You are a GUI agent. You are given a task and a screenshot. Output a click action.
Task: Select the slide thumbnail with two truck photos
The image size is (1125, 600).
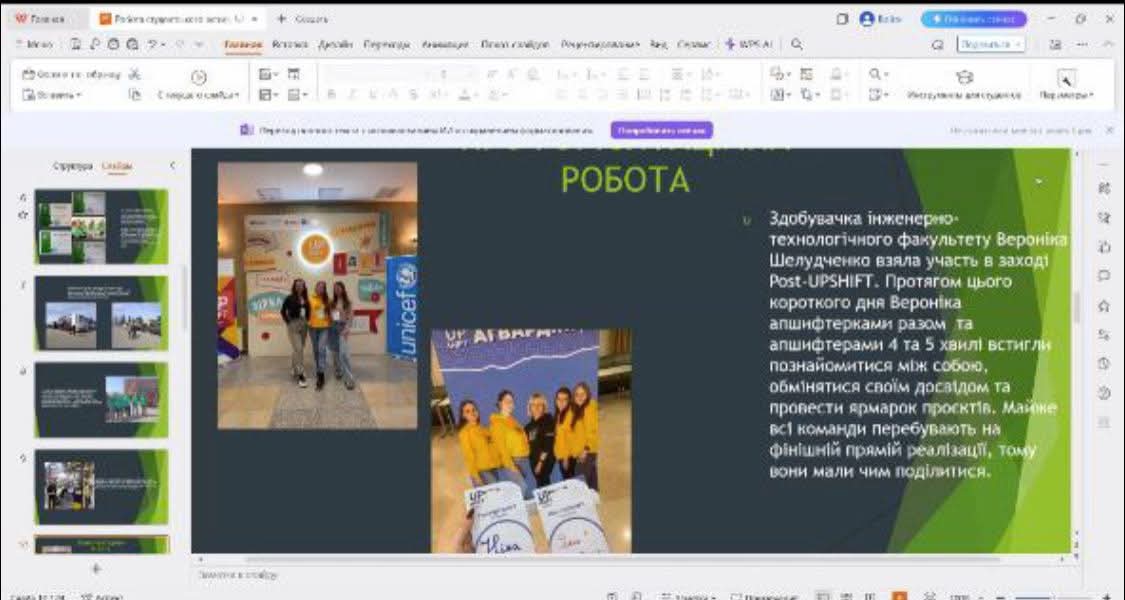101,313
